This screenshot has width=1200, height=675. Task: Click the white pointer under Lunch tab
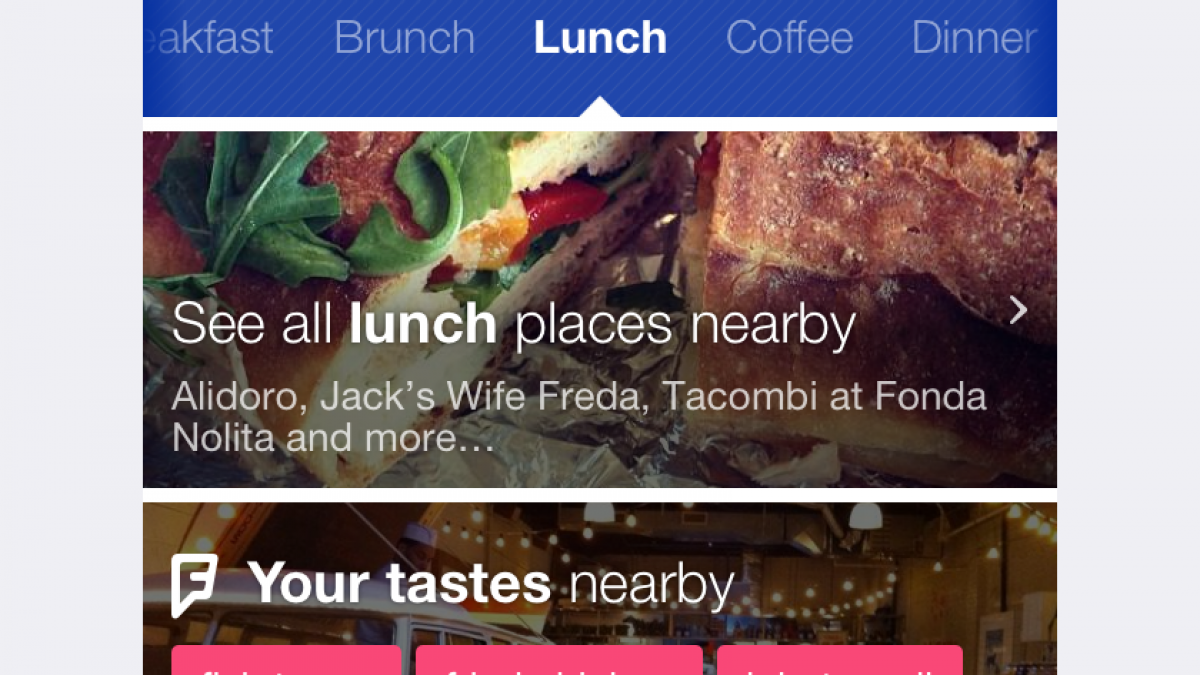coord(600,107)
